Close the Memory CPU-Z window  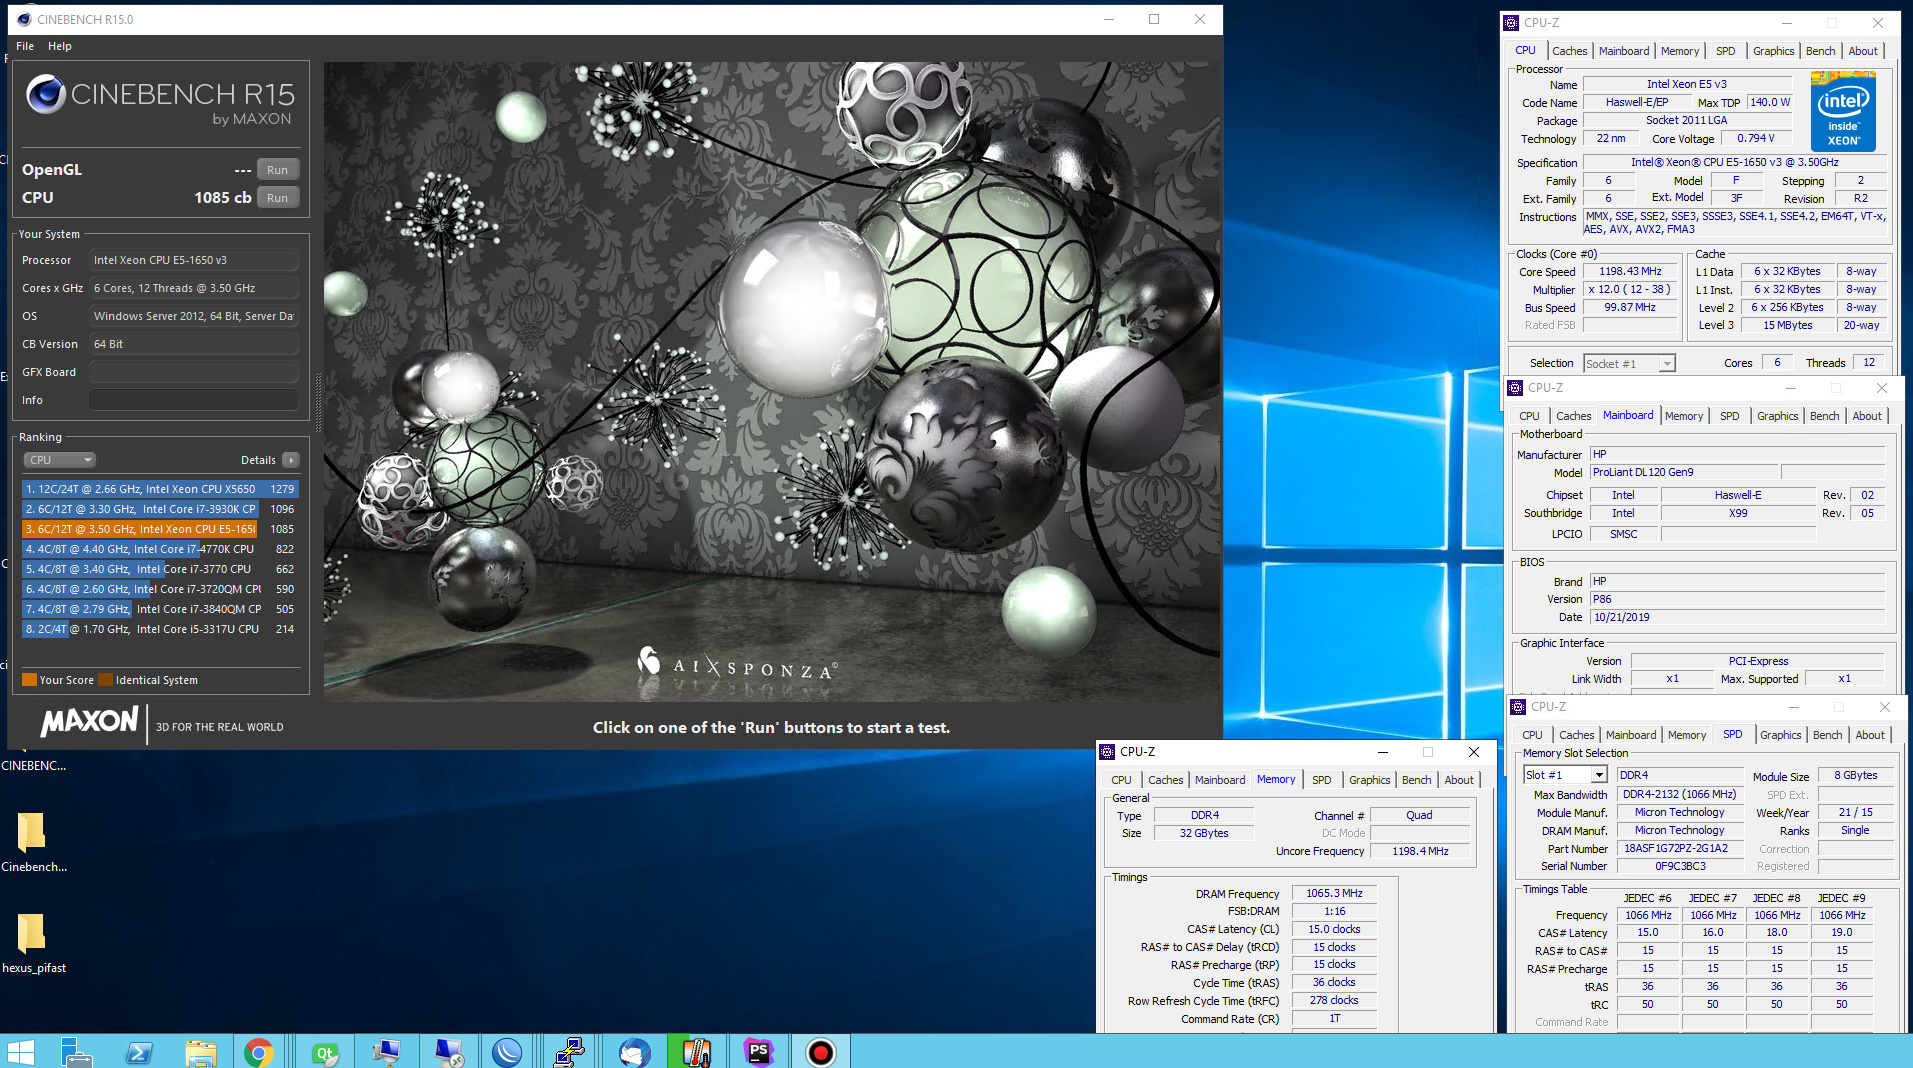(1473, 752)
